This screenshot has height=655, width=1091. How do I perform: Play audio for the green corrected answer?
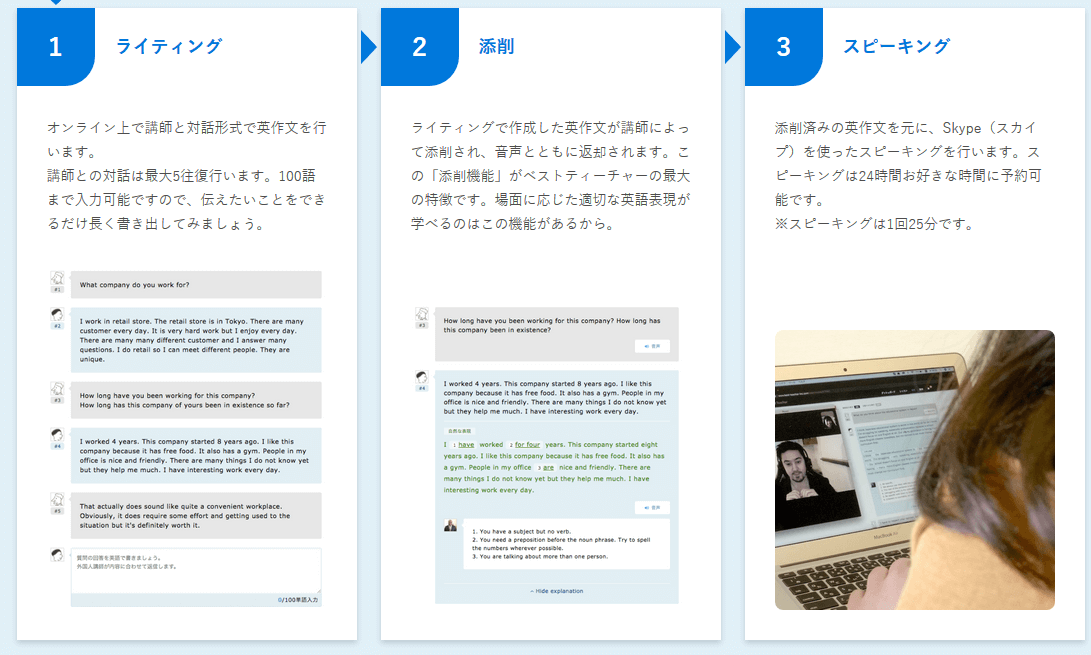652,507
